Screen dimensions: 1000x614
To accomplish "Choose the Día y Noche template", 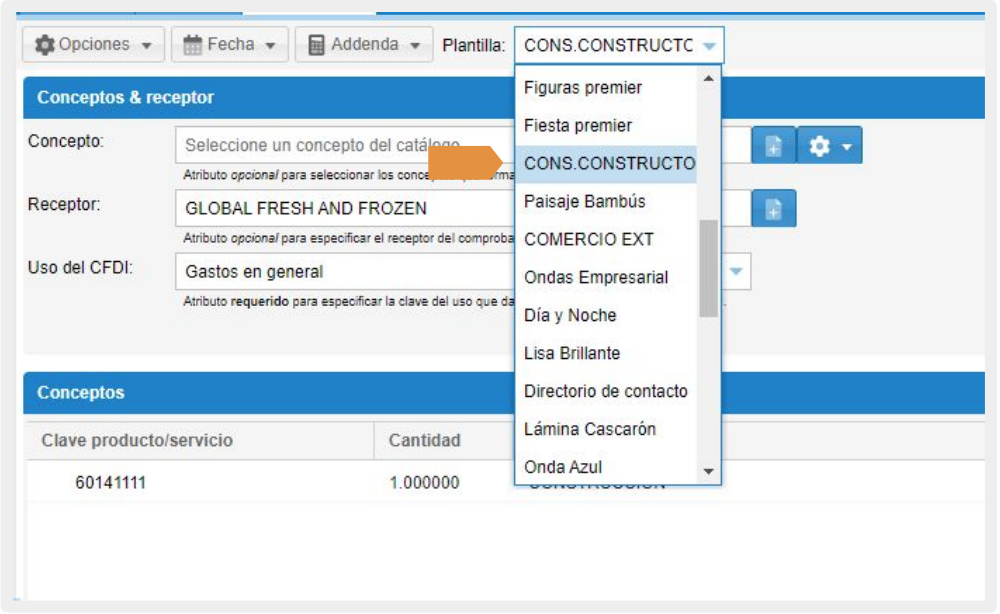I will point(570,316).
